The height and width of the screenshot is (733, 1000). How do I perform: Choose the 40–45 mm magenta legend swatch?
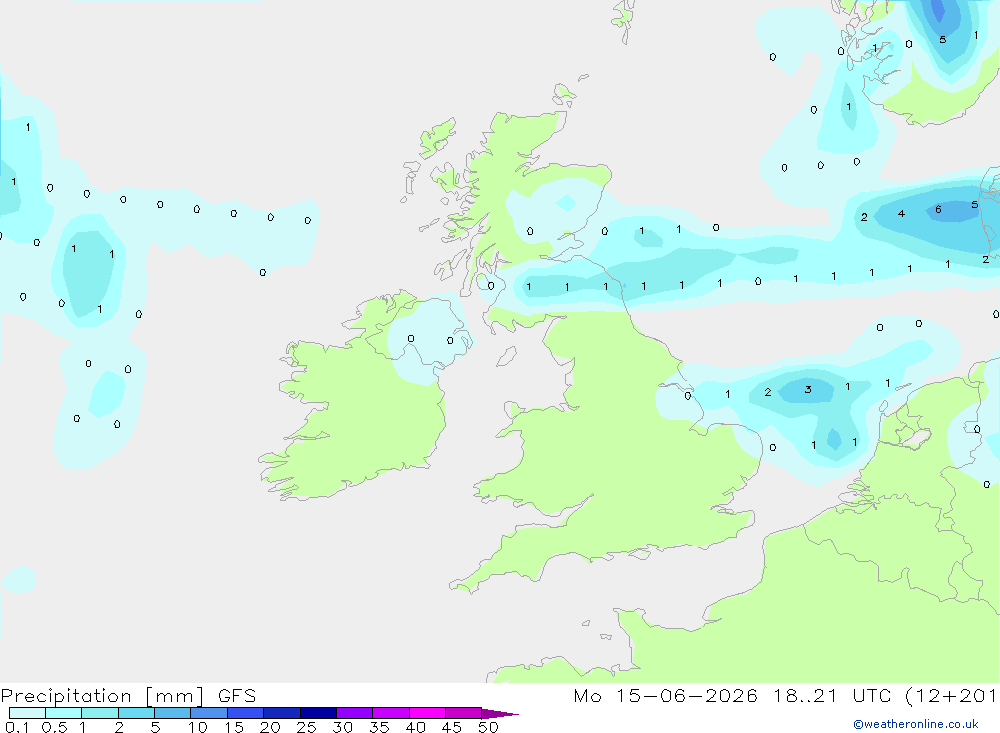click(x=427, y=713)
